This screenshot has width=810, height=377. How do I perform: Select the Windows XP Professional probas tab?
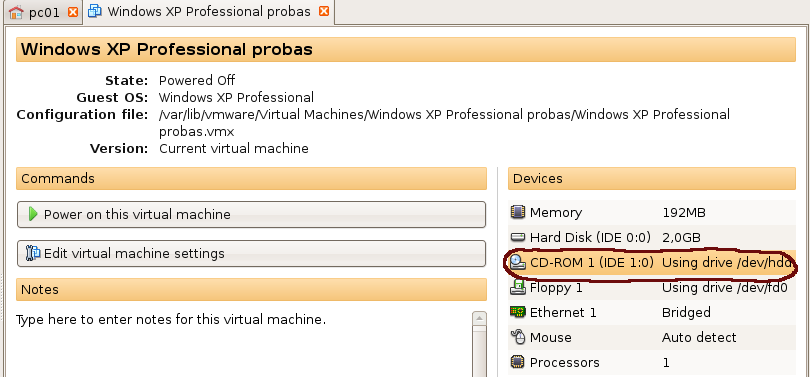click(x=208, y=12)
